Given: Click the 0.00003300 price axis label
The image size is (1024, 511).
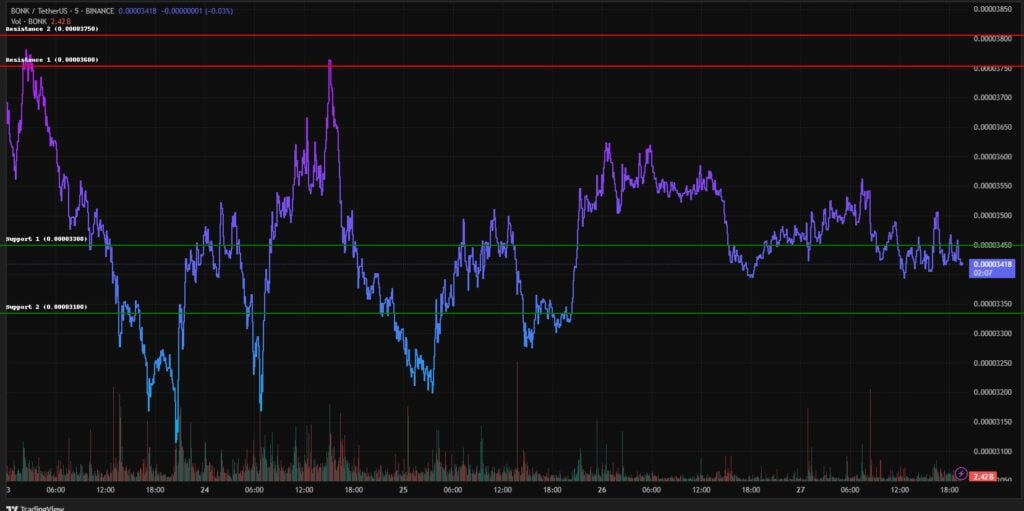Looking at the screenshot, I should (x=993, y=333).
